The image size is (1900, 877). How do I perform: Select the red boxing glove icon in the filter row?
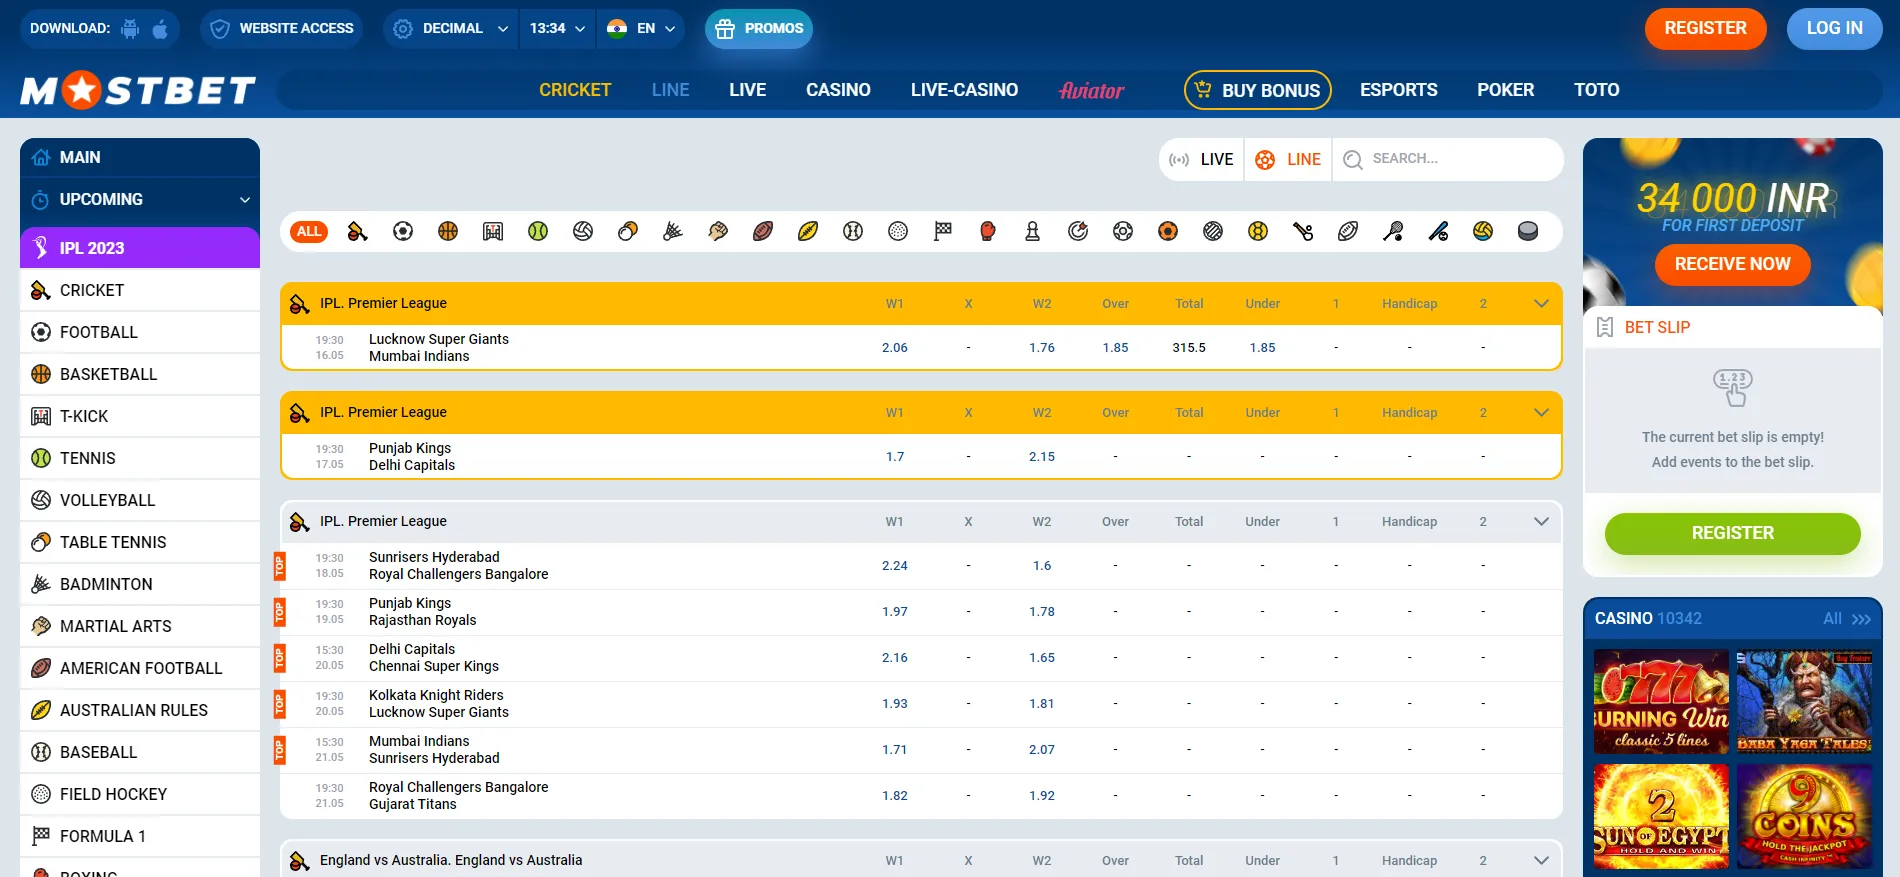pos(988,231)
